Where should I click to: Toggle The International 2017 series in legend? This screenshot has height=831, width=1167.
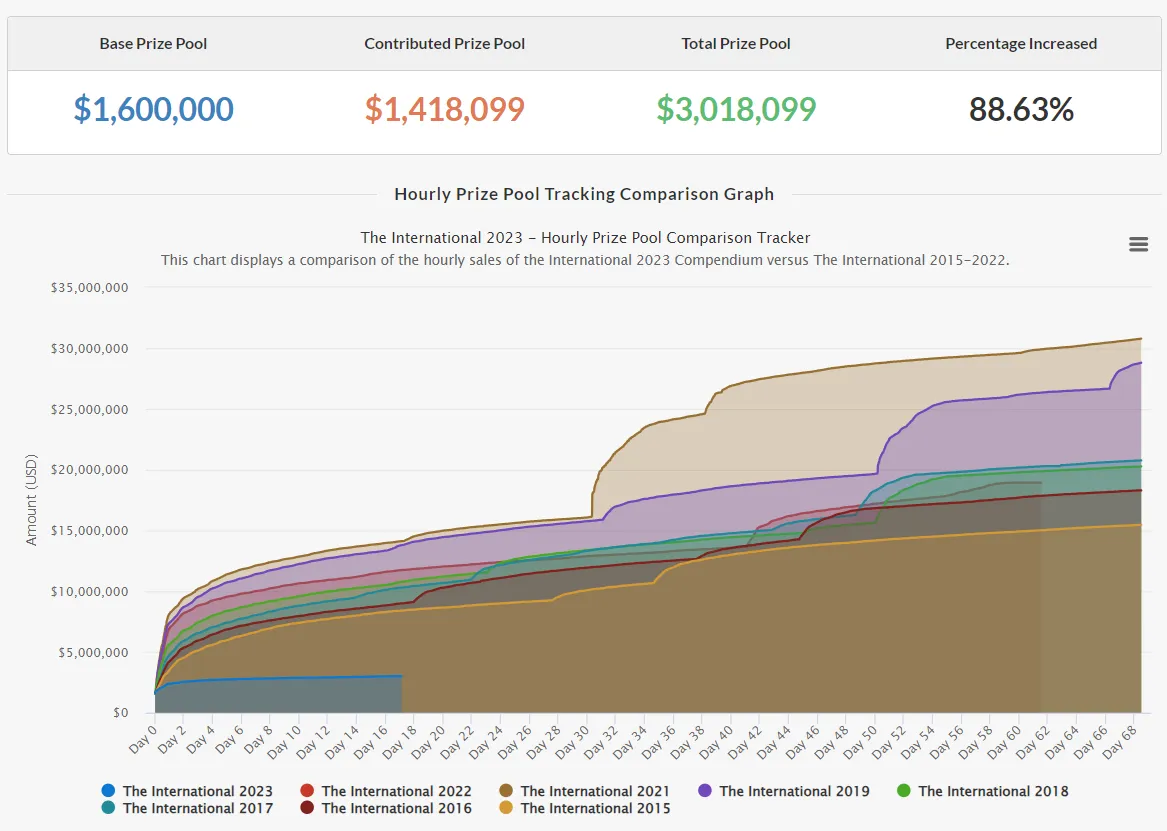187,808
